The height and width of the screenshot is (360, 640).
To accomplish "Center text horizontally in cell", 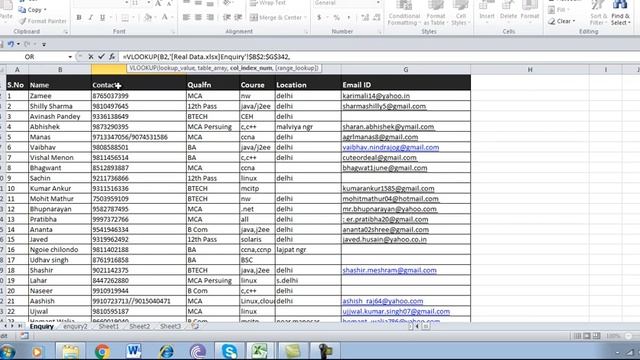I will (x=198, y=18).
